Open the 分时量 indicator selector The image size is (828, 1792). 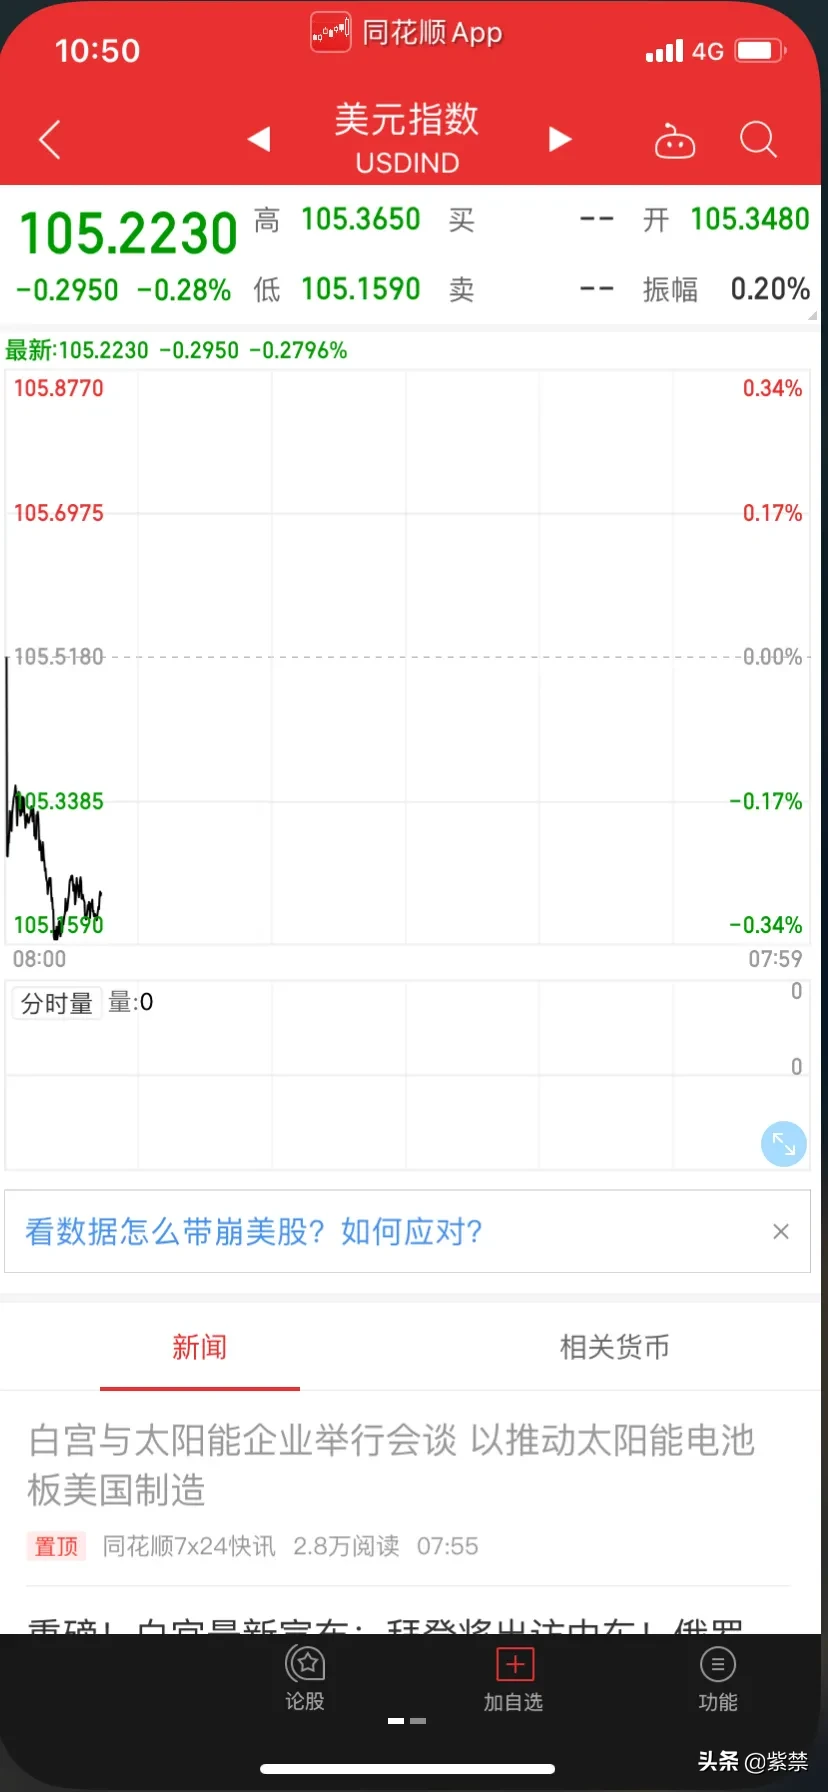coord(57,1003)
